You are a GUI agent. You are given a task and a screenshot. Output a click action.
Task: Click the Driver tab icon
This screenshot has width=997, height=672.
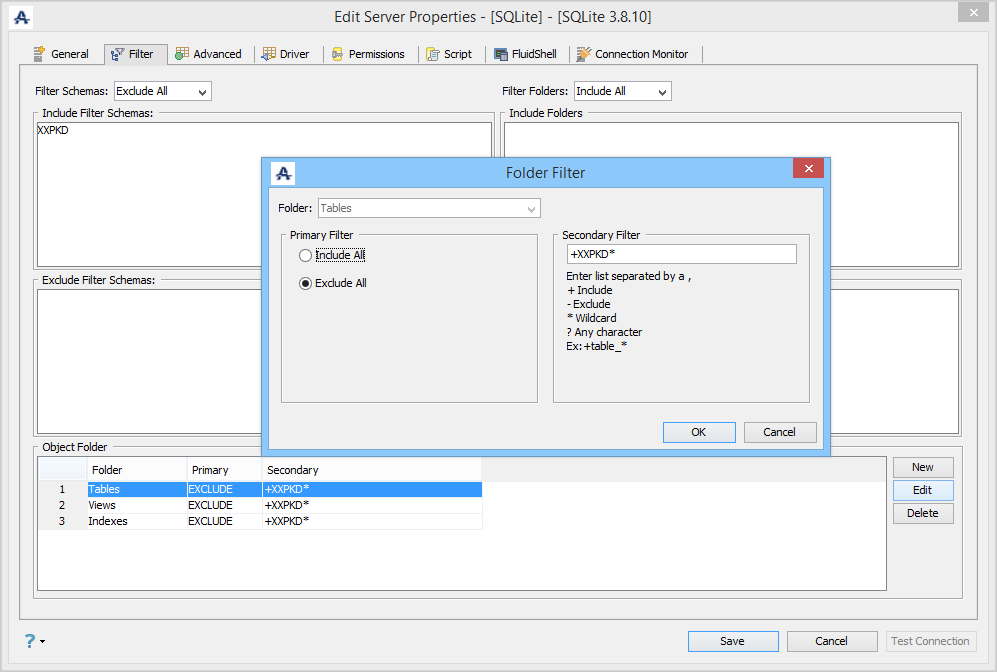click(269, 54)
